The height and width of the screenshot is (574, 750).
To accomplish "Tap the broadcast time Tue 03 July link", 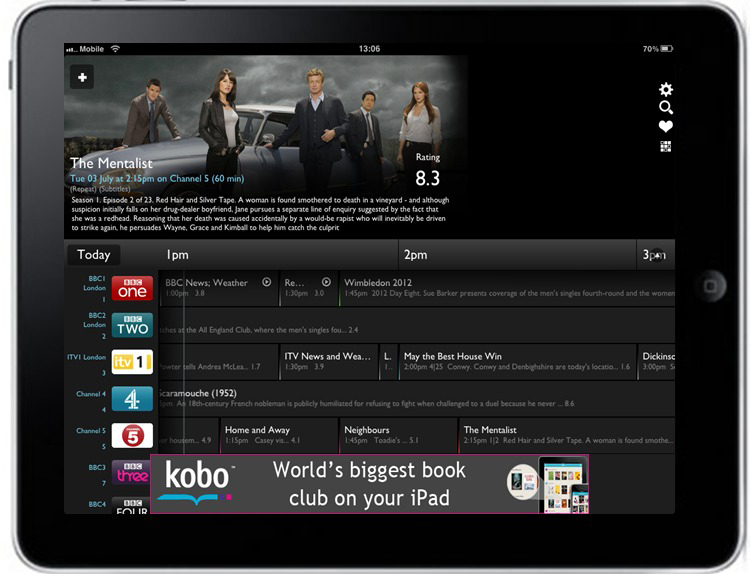I will coord(157,178).
